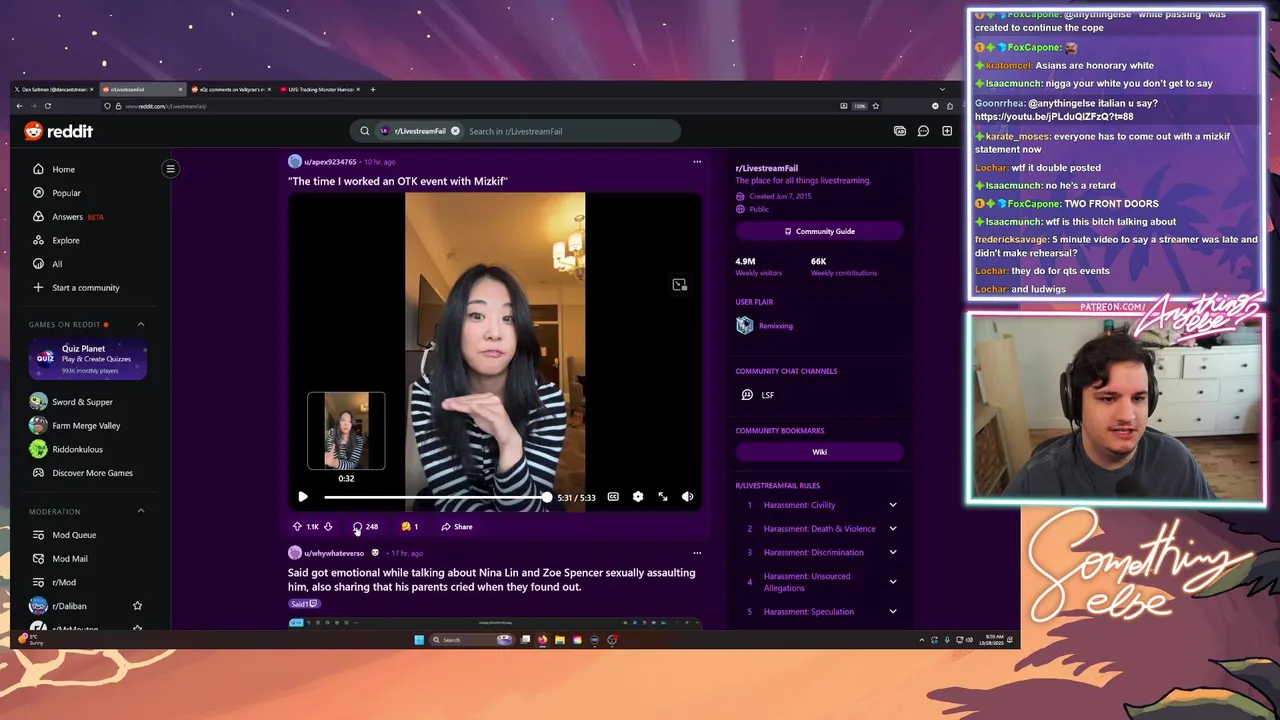Remove the r/LivestreamFail search filter chip
Viewport: 1280px width, 720px height.
455,131
